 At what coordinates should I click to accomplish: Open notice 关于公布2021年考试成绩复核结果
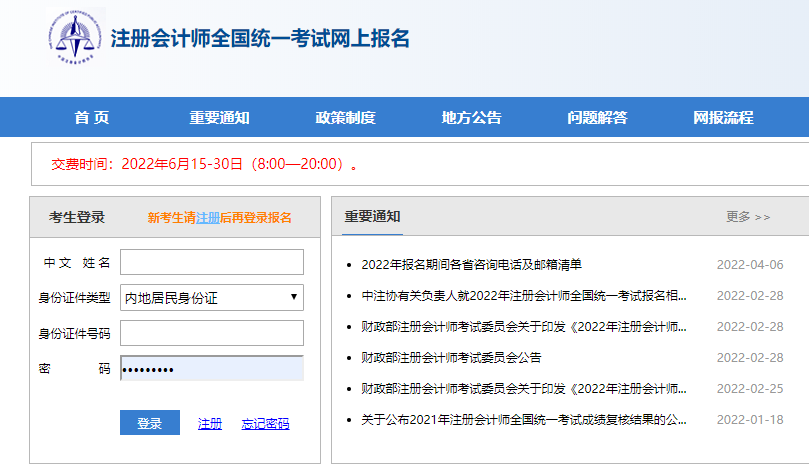point(524,420)
